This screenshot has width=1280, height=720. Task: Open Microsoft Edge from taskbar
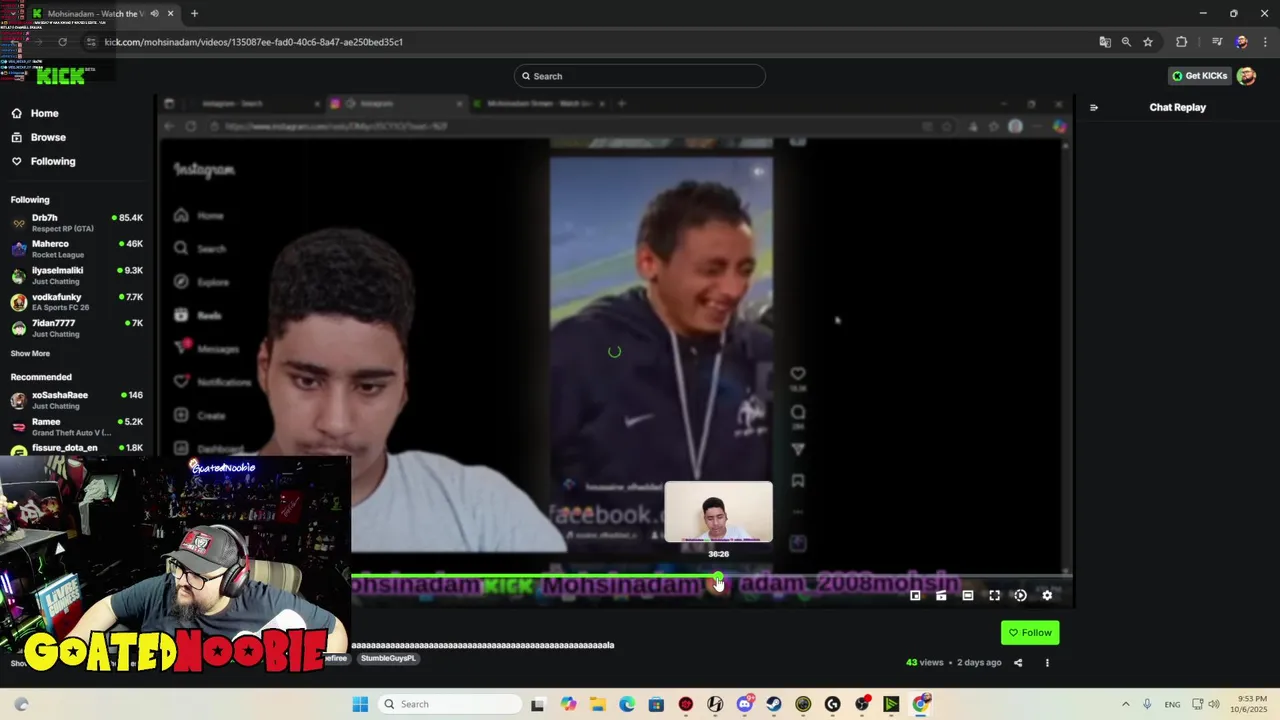coord(627,704)
